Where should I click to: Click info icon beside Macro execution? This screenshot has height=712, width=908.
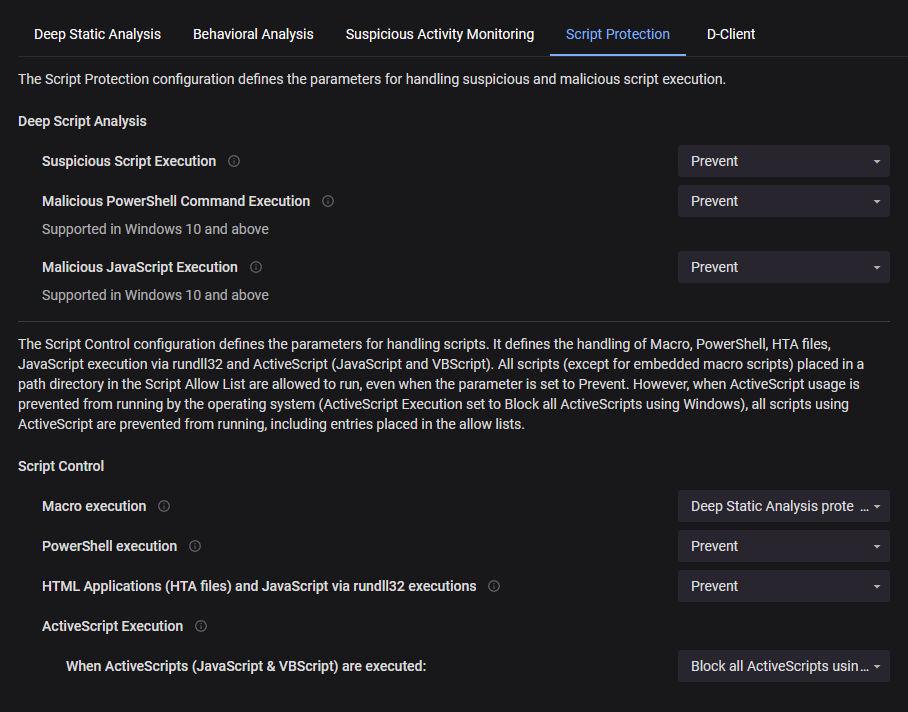click(164, 506)
